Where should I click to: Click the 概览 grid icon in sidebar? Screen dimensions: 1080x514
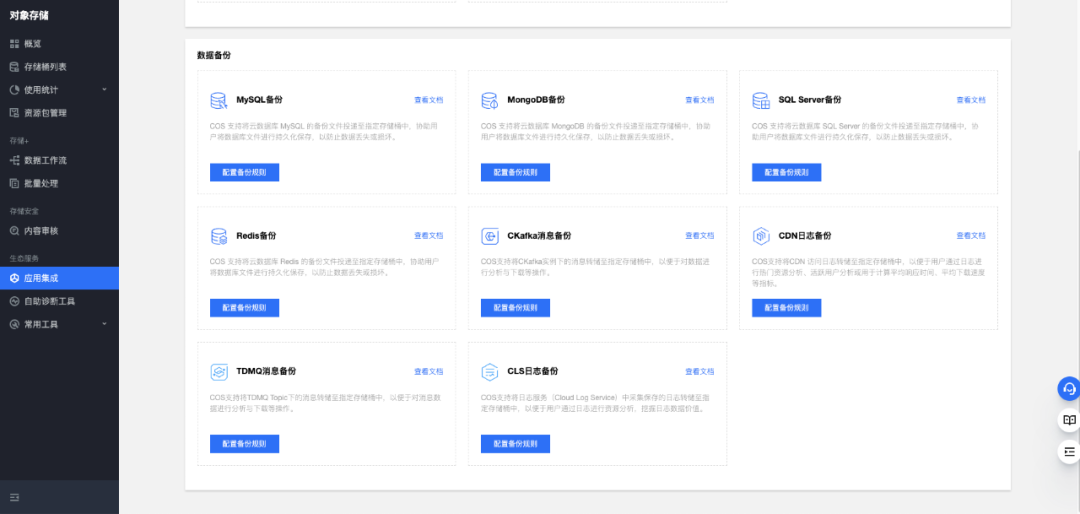tap(14, 44)
